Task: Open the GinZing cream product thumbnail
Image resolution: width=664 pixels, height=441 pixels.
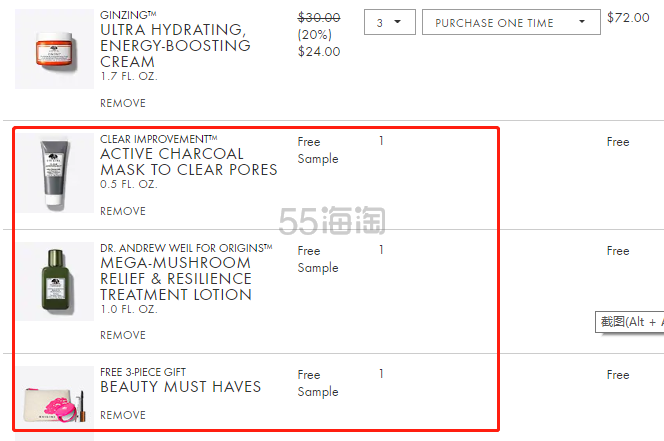Action: coord(55,49)
